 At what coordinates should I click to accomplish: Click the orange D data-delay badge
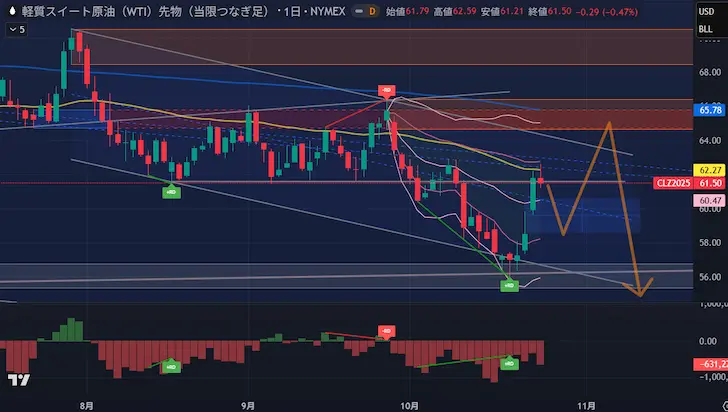372,11
